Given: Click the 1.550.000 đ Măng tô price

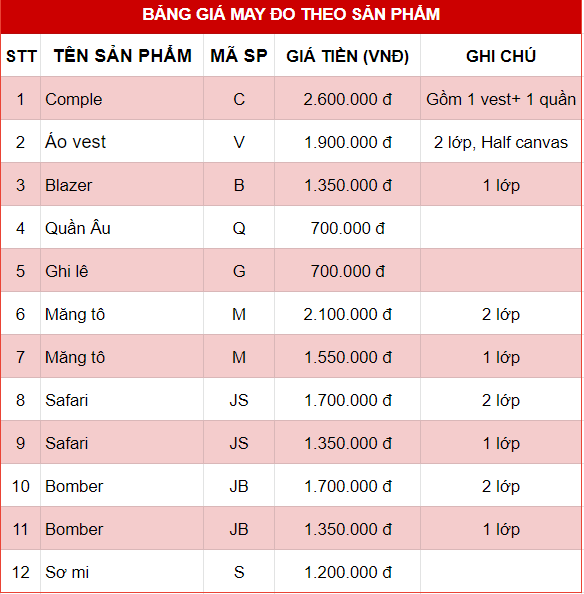Looking at the screenshot, I should [348, 357].
